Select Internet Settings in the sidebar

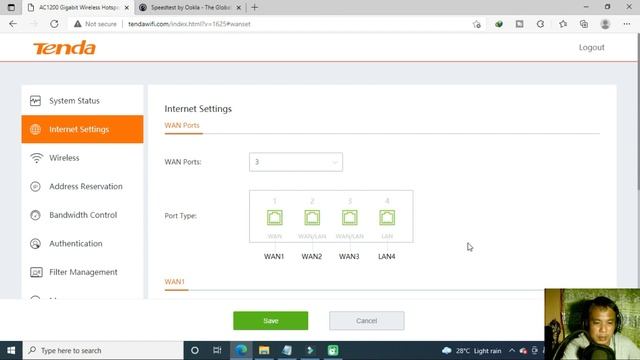(82, 129)
